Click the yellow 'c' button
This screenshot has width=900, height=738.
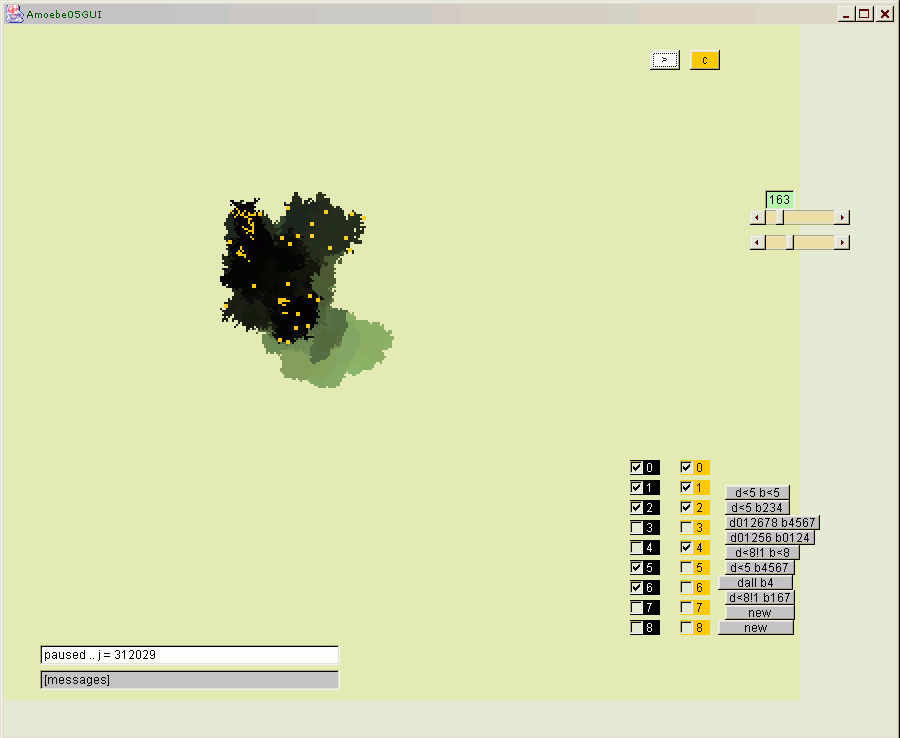click(705, 60)
